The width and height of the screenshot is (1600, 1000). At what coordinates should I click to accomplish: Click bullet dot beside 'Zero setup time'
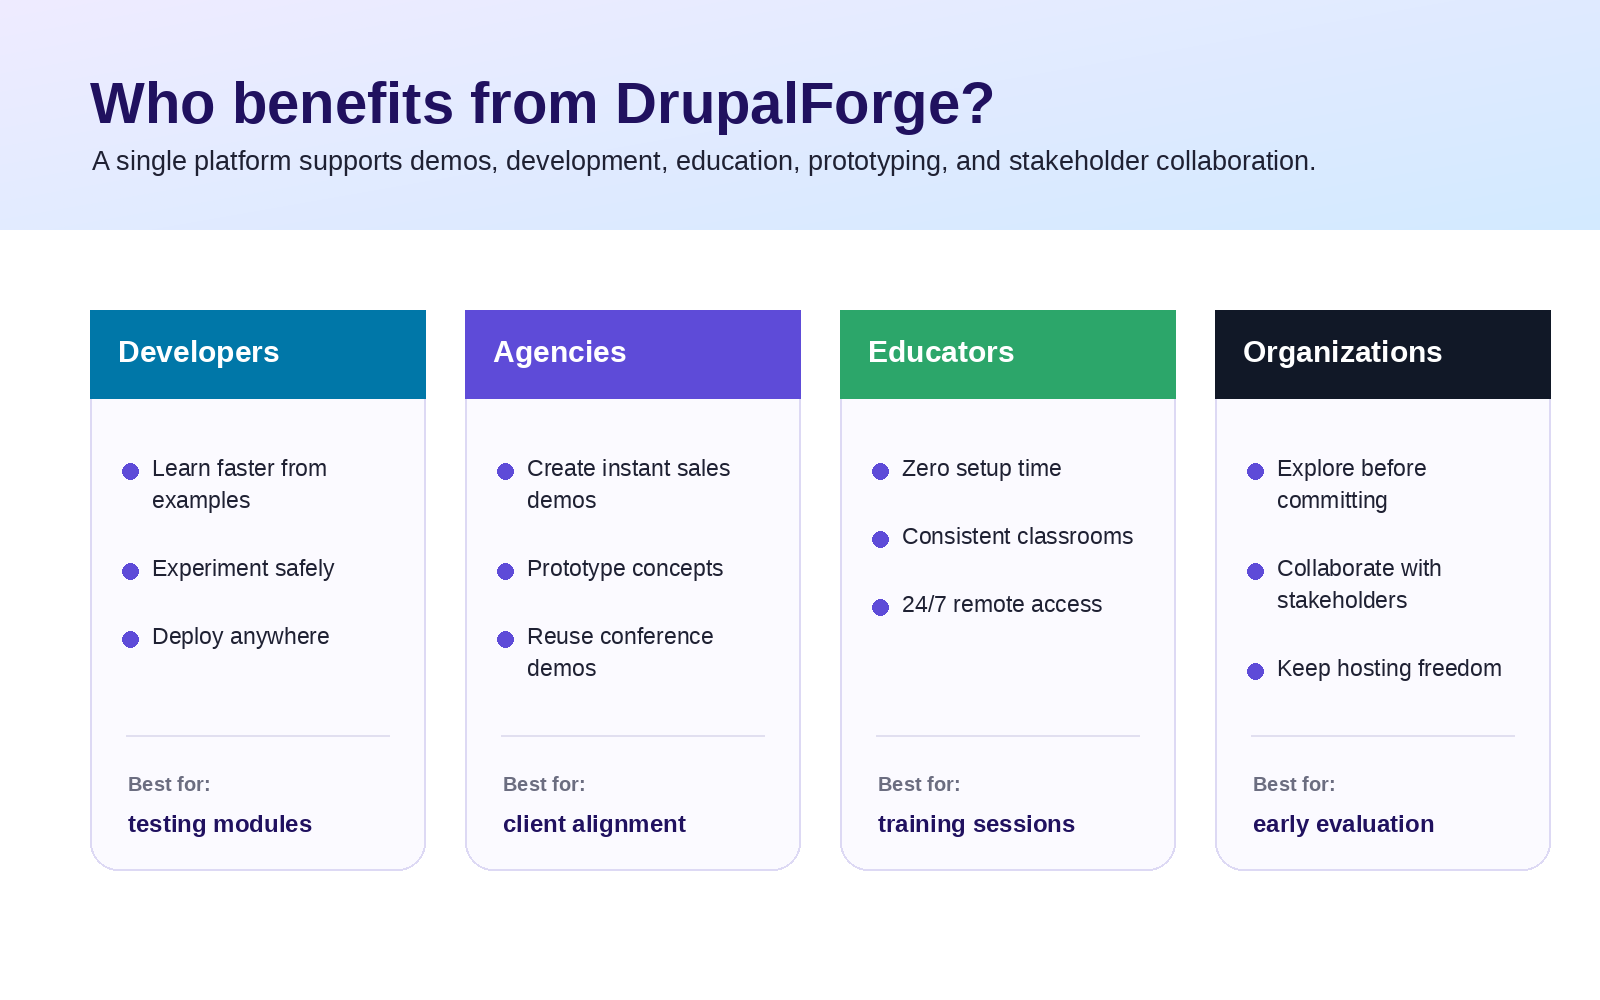(x=880, y=471)
